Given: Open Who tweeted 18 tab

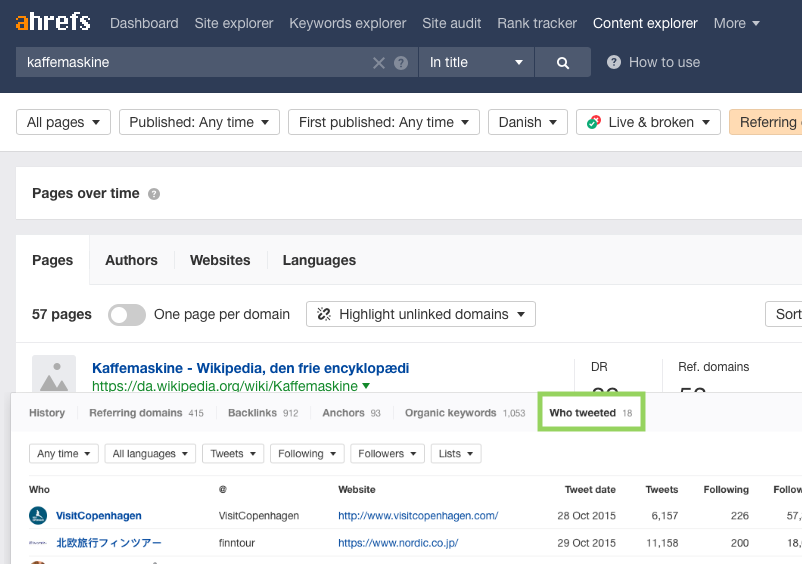Looking at the screenshot, I should [591, 413].
